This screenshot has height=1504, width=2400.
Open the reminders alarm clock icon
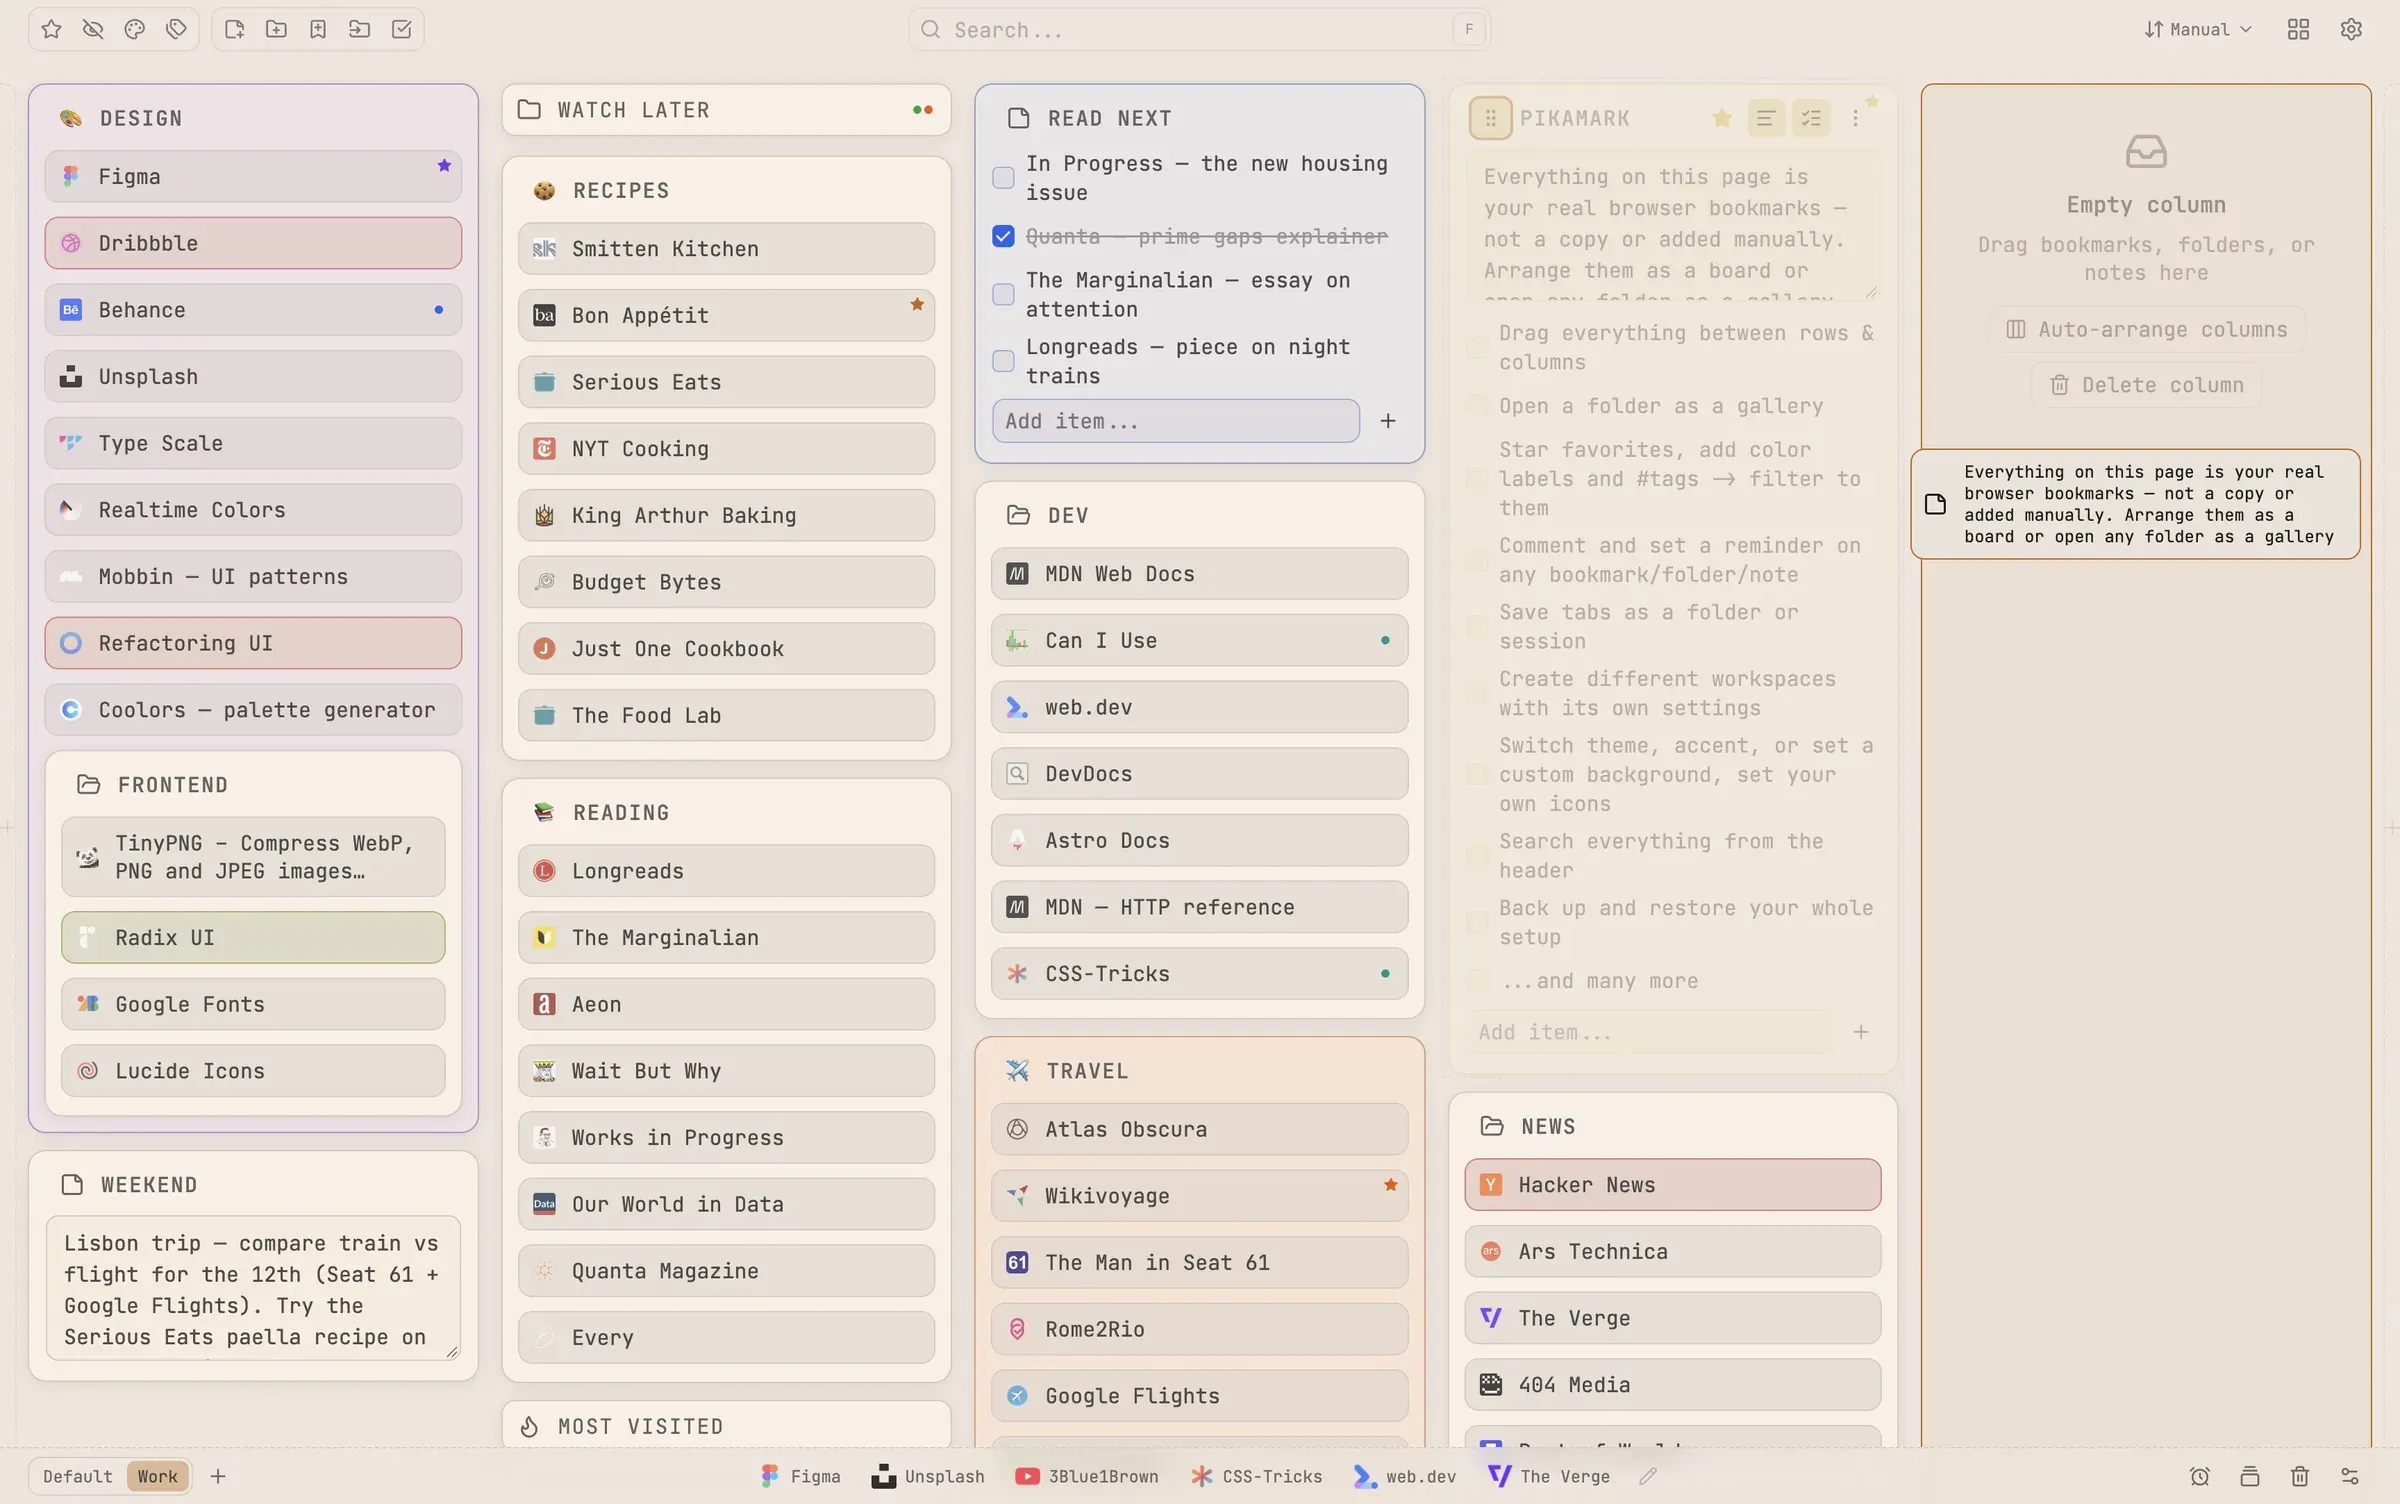pos(2200,1476)
